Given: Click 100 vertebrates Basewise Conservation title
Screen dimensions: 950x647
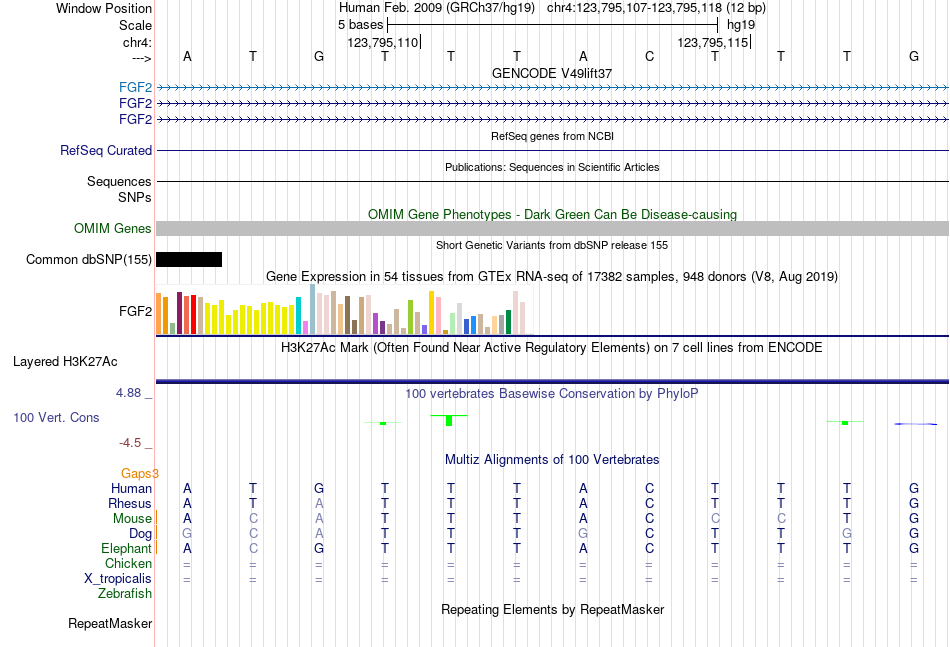Looking at the screenshot, I should point(552,394).
